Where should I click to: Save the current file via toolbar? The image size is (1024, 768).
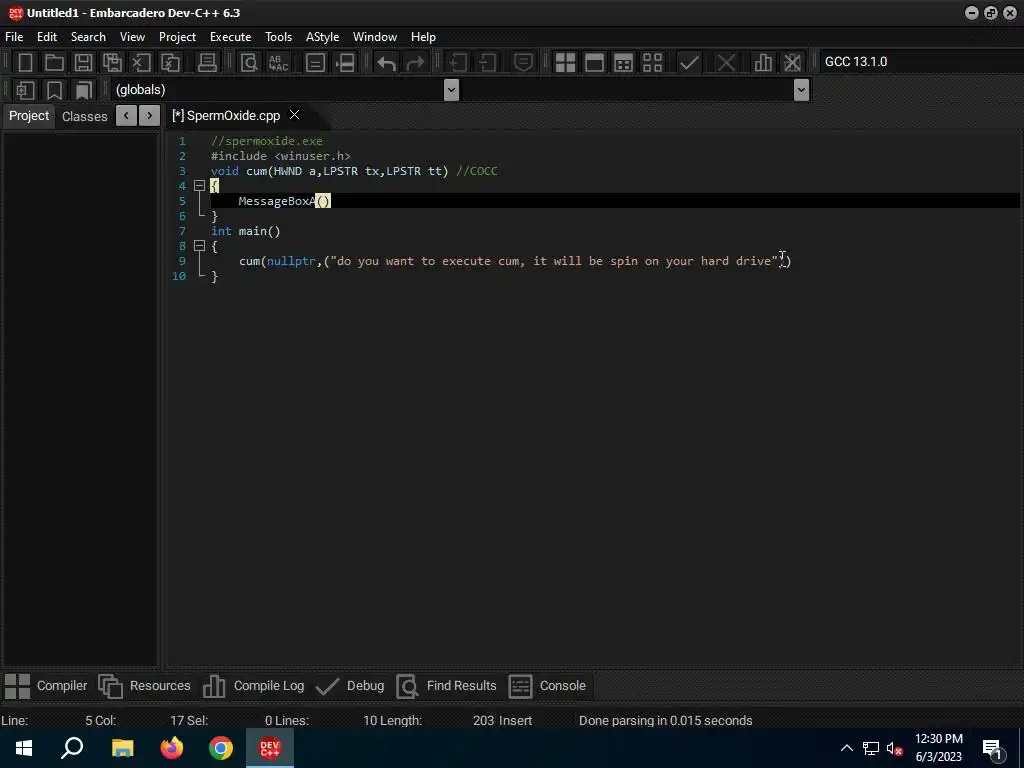[83, 63]
